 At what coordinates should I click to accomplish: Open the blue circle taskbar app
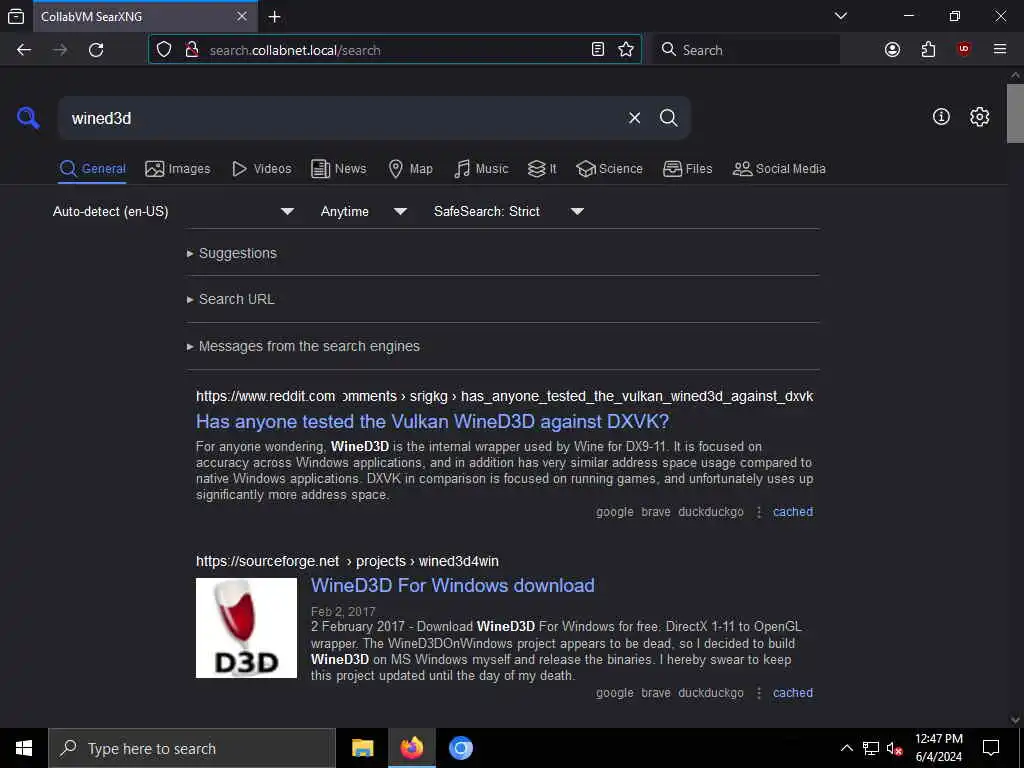coord(460,748)
